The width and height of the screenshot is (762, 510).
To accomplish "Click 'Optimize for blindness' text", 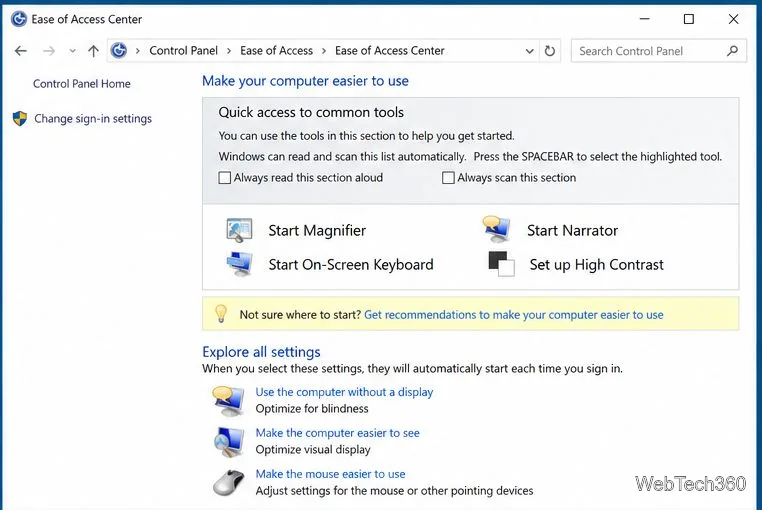I will (312, 408).
